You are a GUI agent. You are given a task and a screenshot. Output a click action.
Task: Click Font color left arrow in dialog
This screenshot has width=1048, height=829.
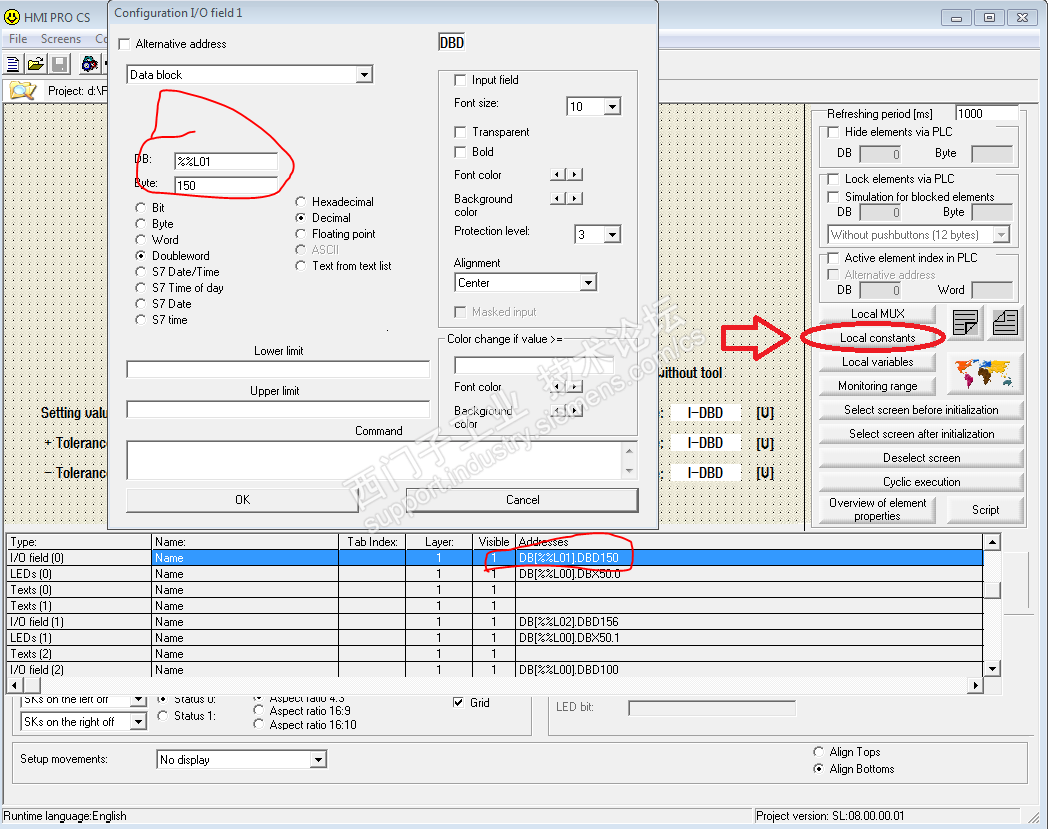pyautogui.click(x=557, y=174)
